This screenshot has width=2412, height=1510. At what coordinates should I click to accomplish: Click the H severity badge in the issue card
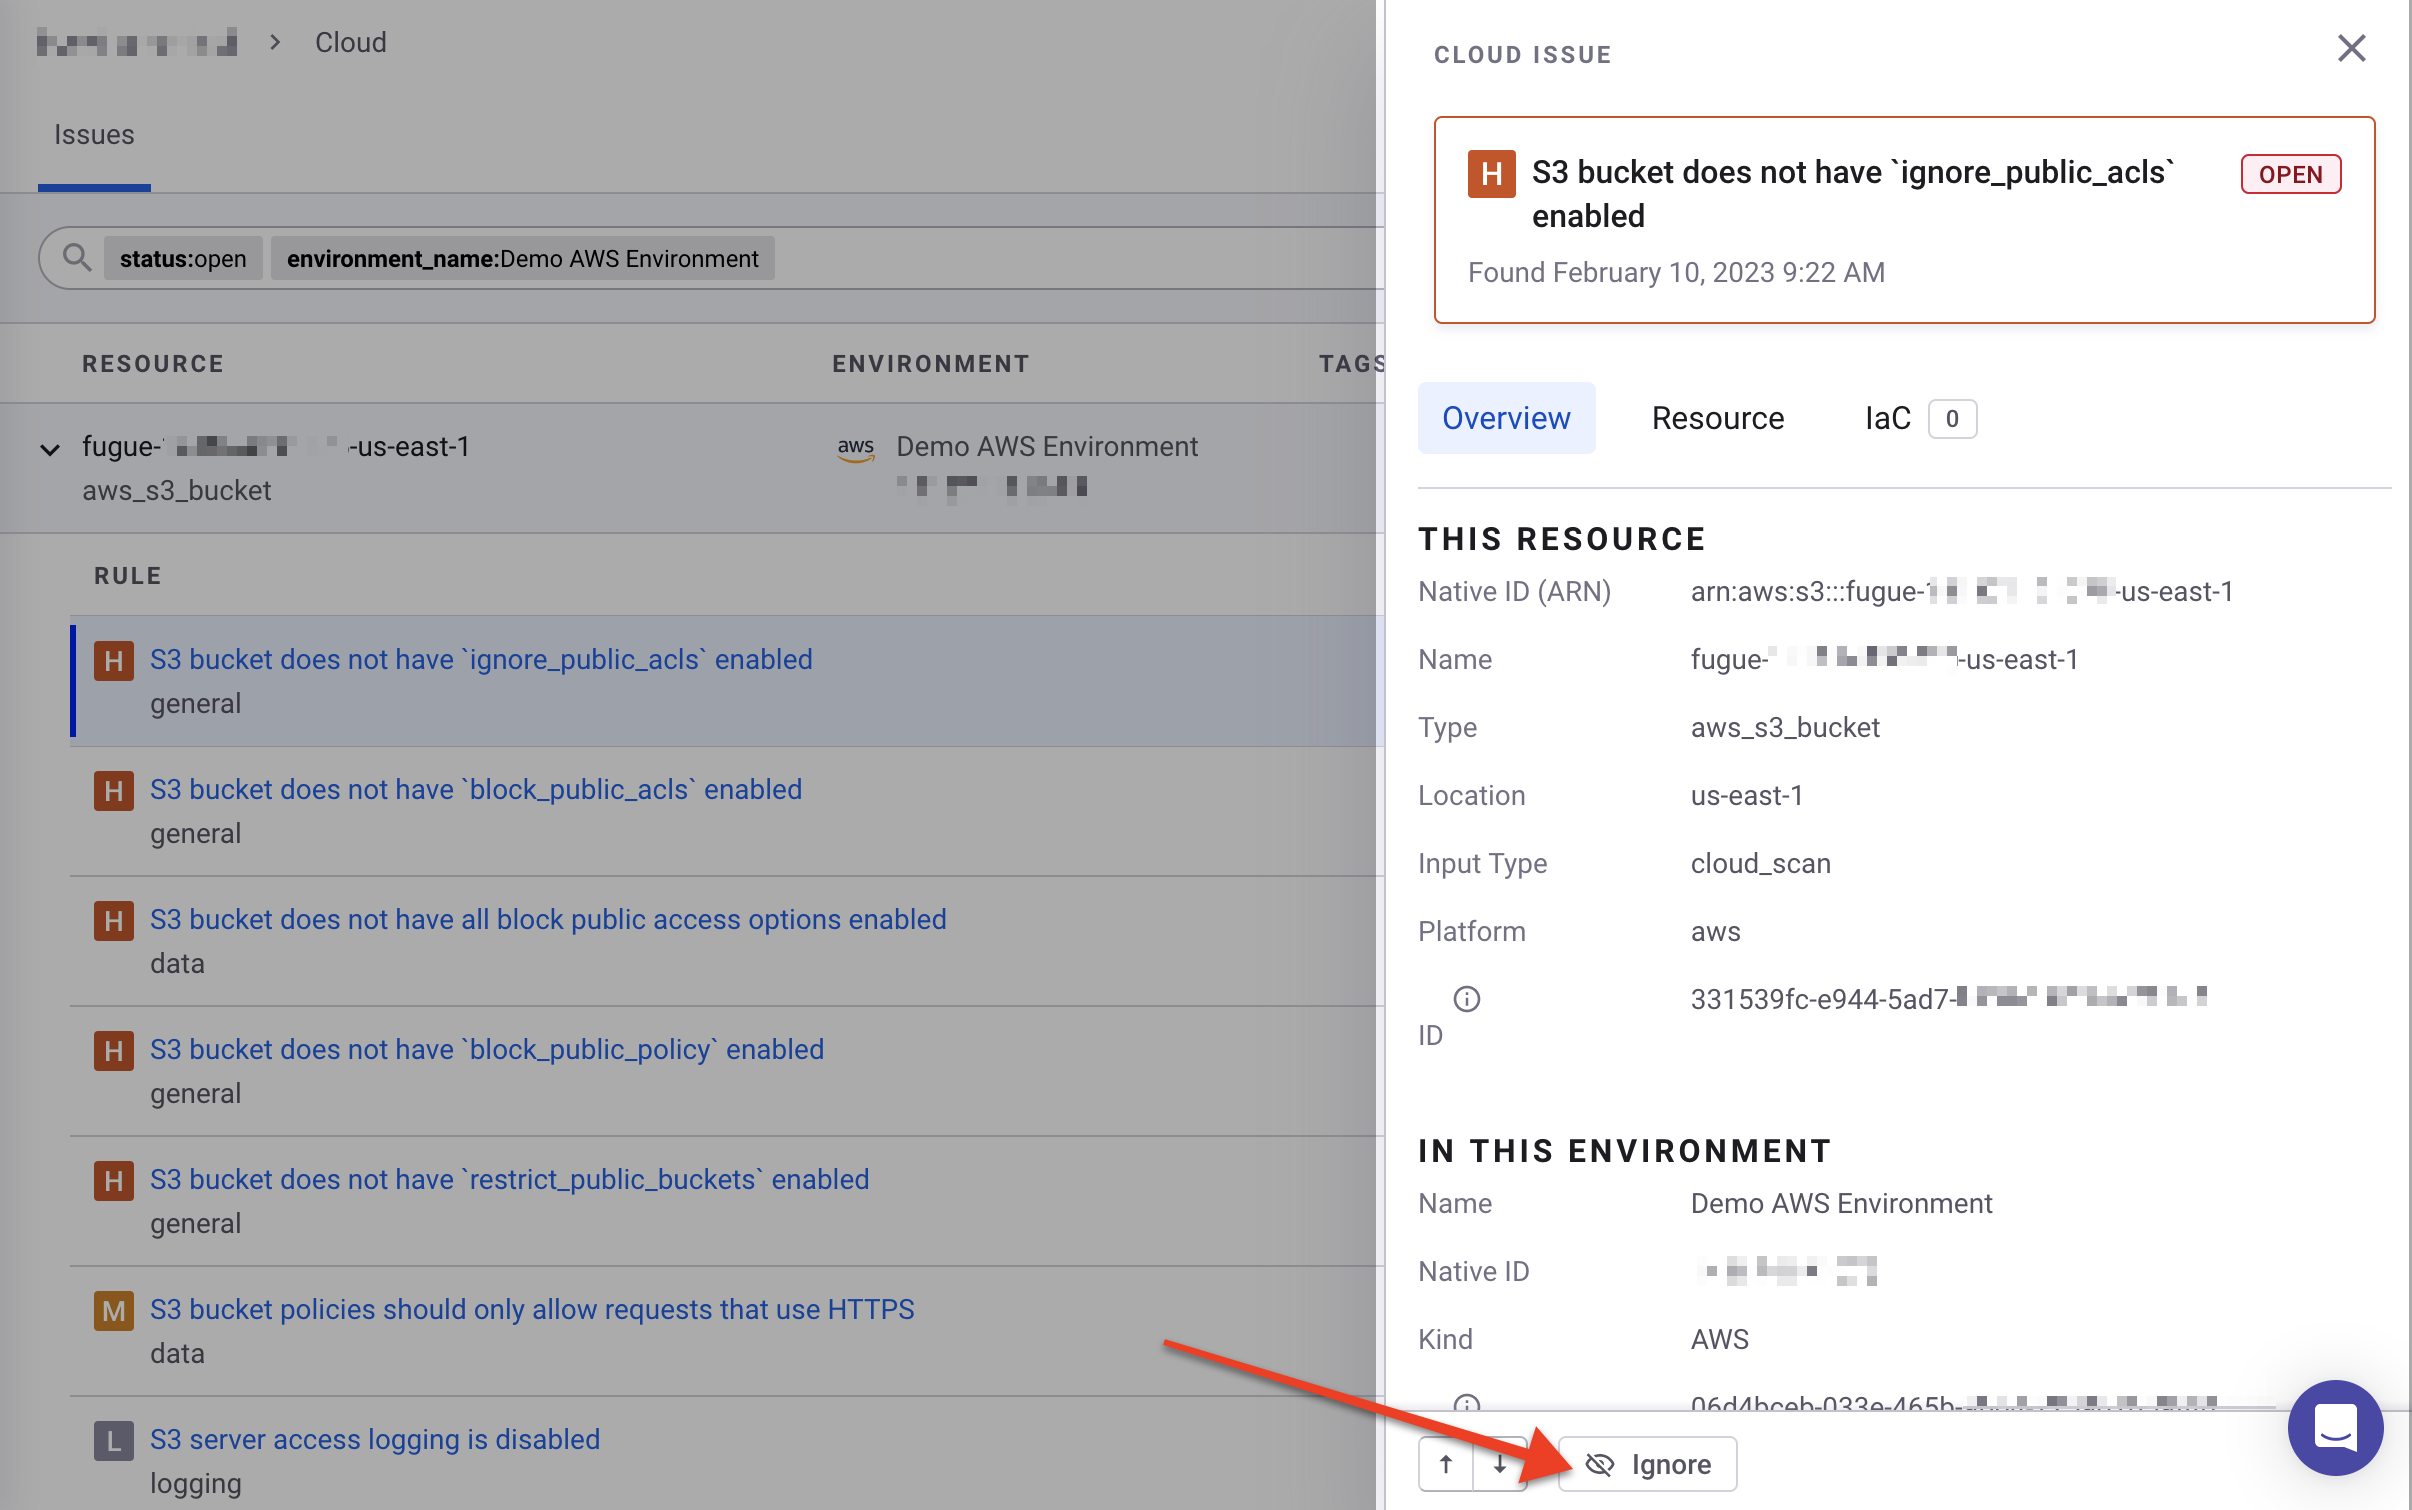[x=1491, y=174]
